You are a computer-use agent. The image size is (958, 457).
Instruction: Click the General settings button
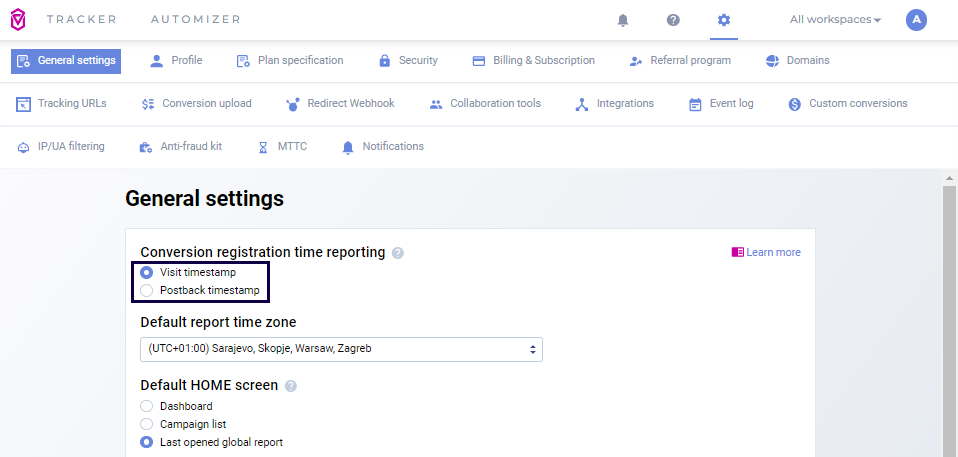pyautogui.click(x=66, y=61)
